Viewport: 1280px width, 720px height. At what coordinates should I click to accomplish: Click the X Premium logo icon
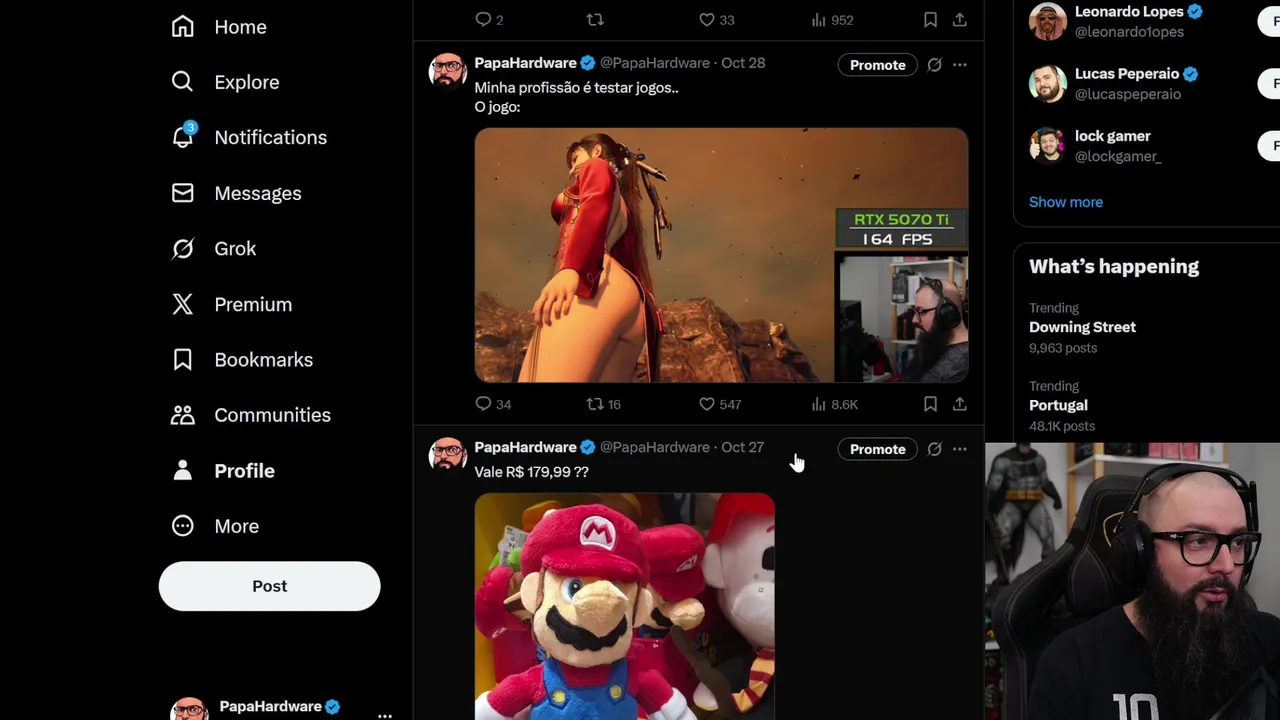click(x=182, y=304)
